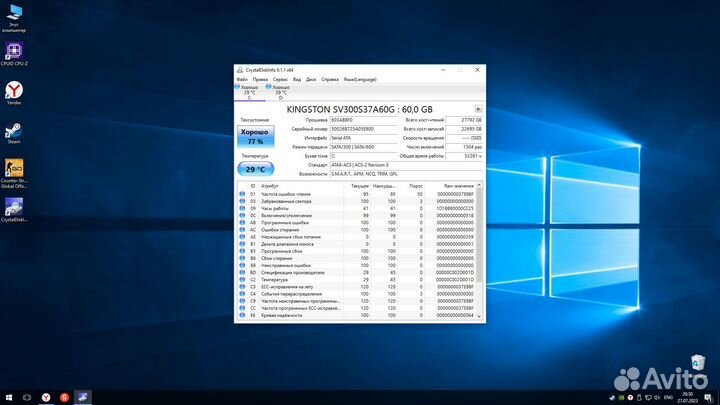Select the C: disk tab
This screenshot has height=405, width=720.
point(250,92)
